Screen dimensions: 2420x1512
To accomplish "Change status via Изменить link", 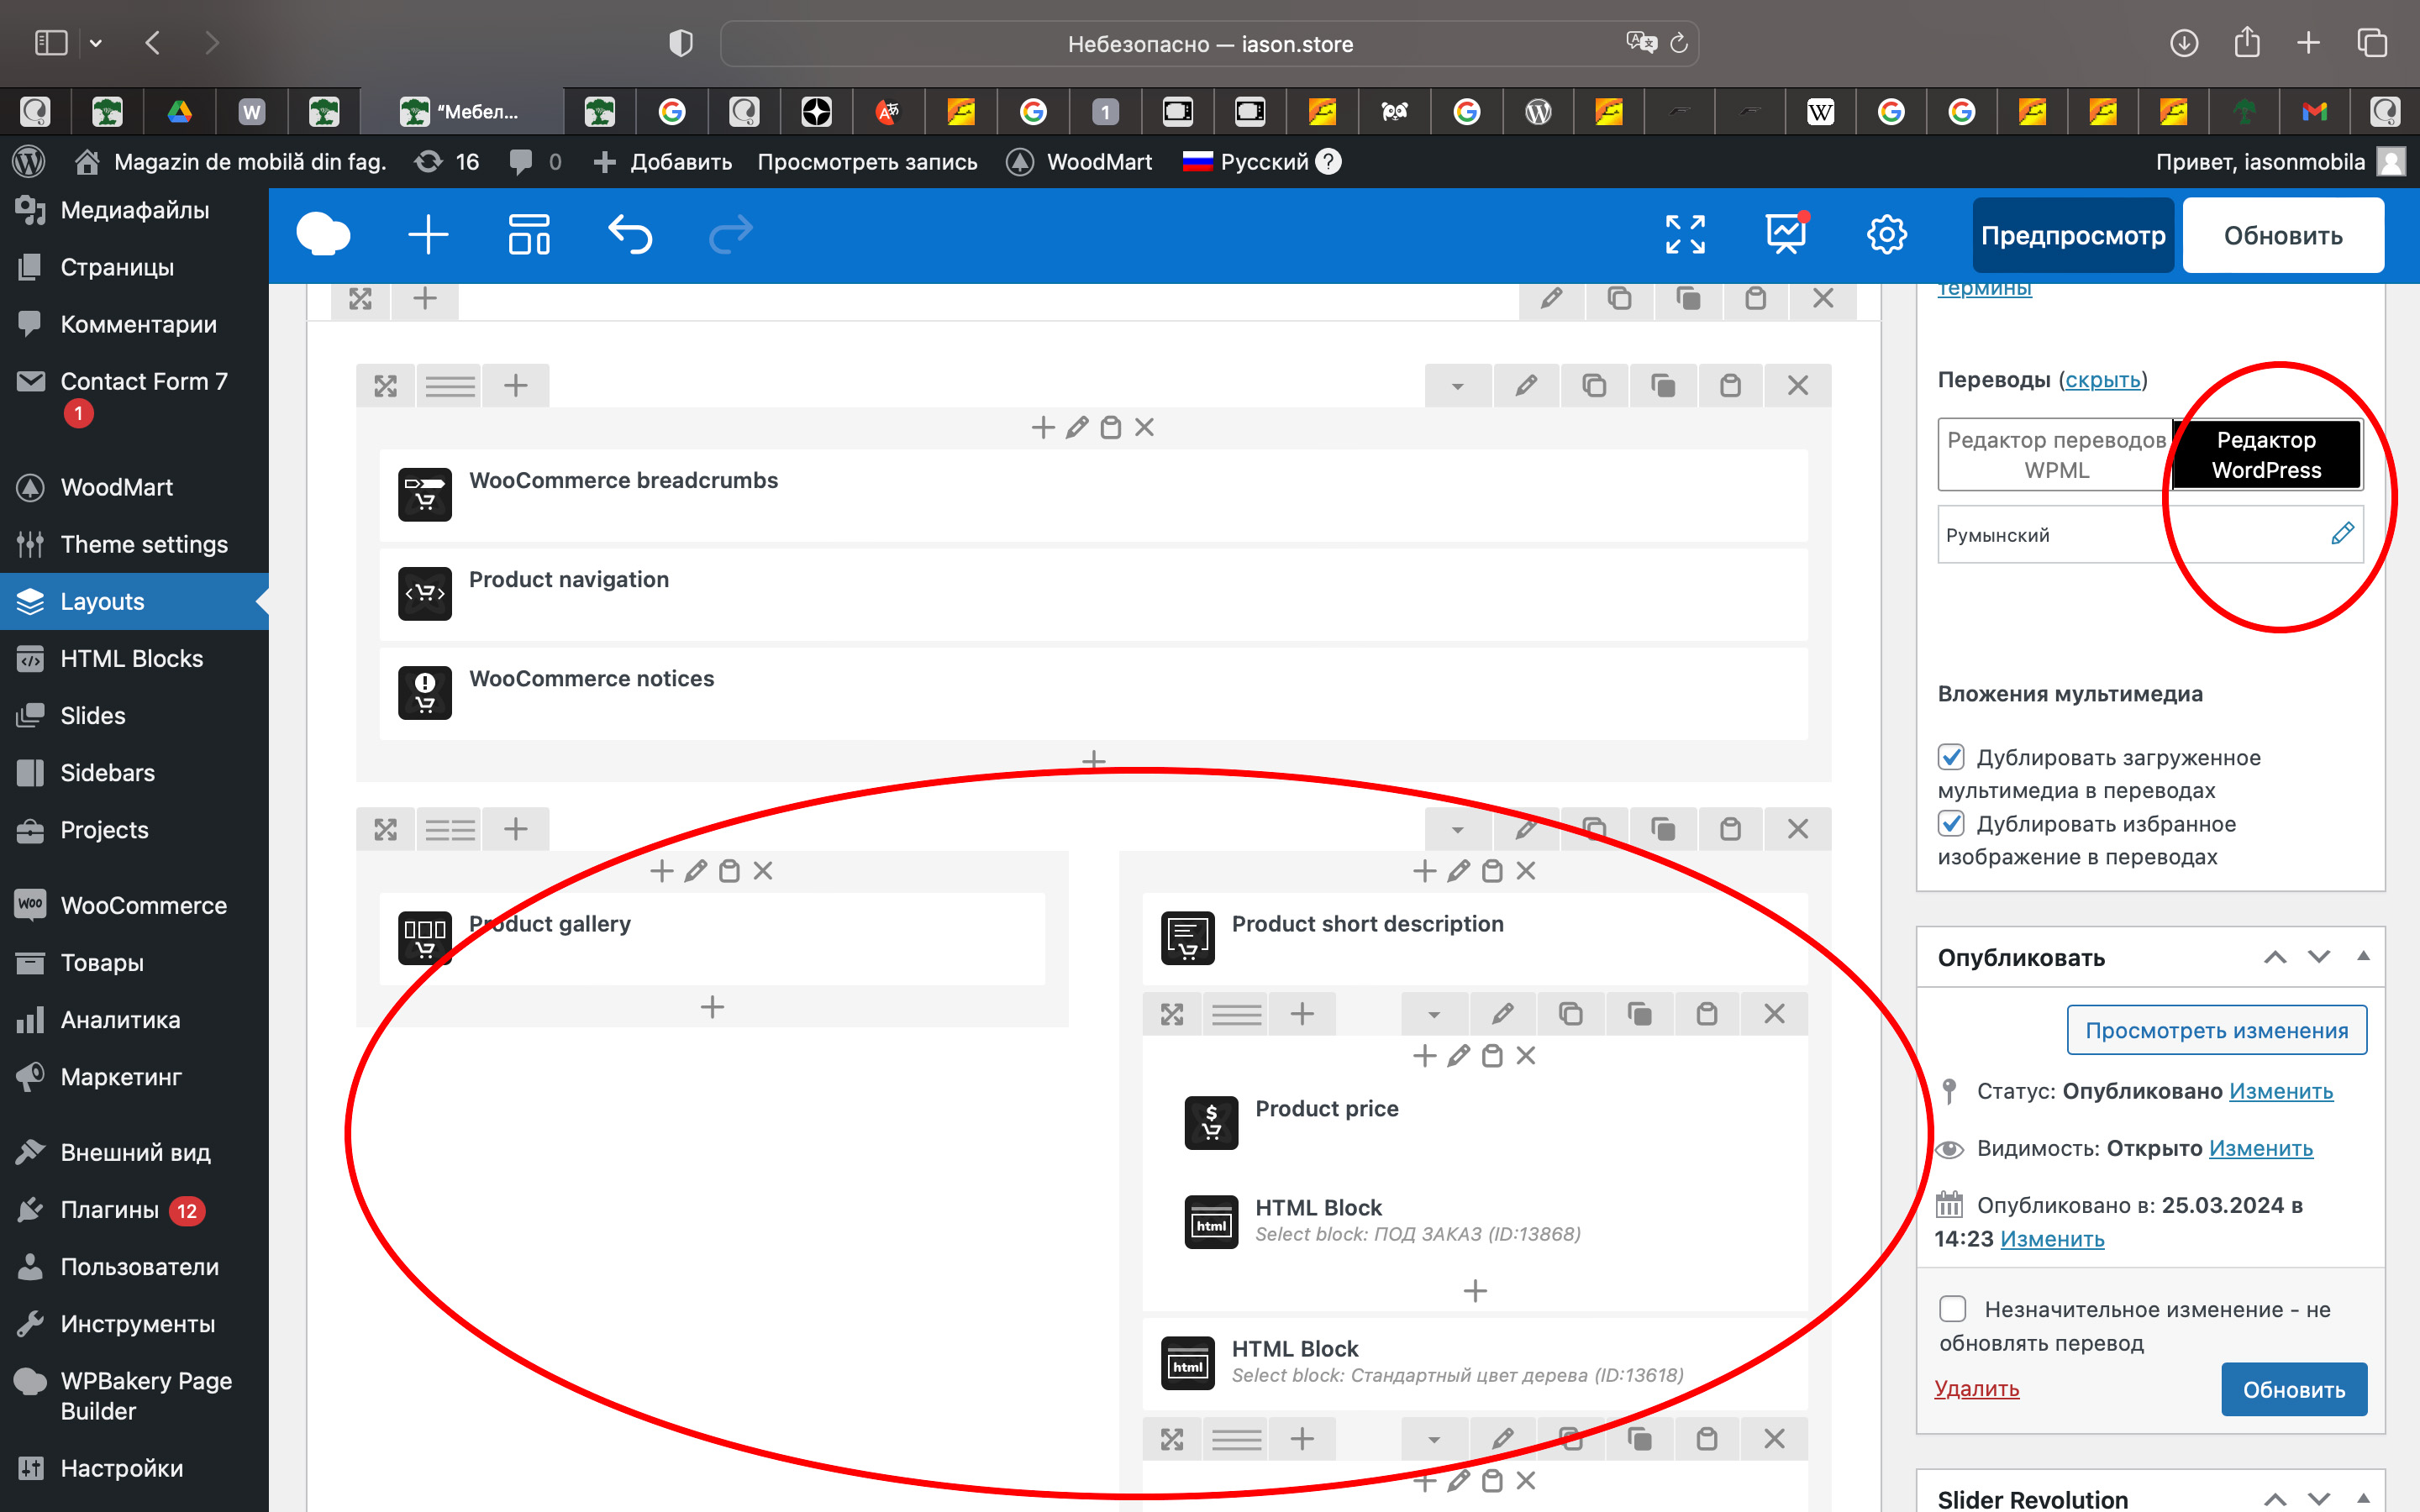I will tap(2281, 1091).
